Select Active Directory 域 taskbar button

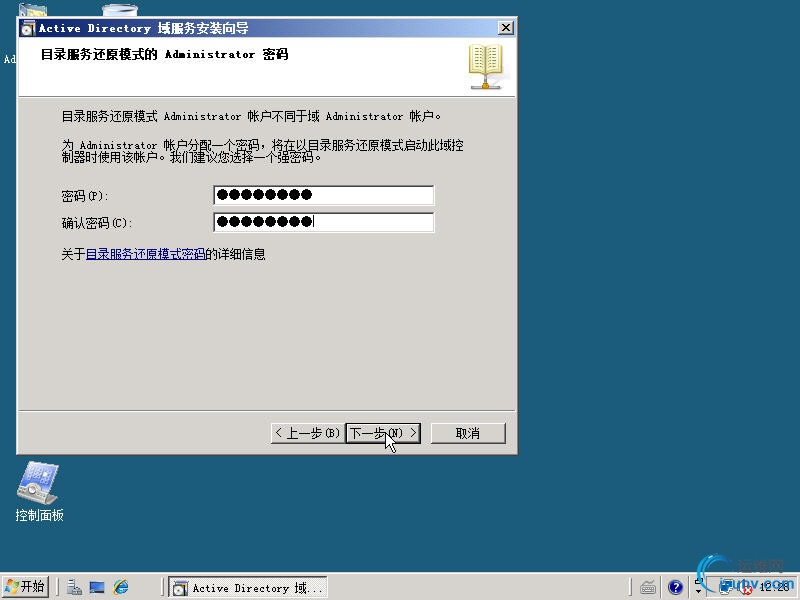point(248,588)
